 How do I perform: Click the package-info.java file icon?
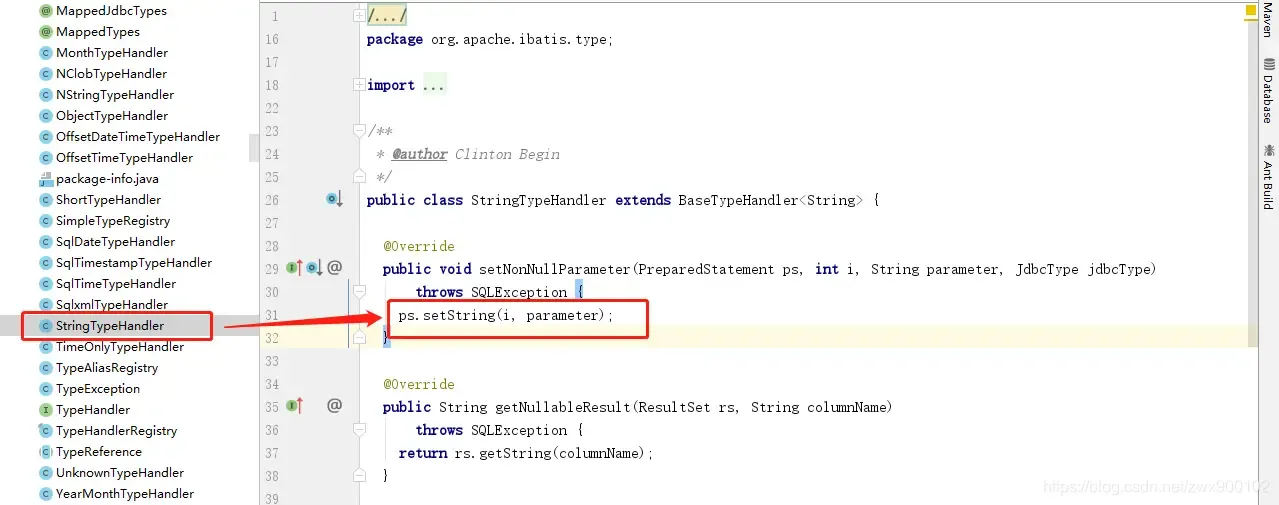coord(45,179)
